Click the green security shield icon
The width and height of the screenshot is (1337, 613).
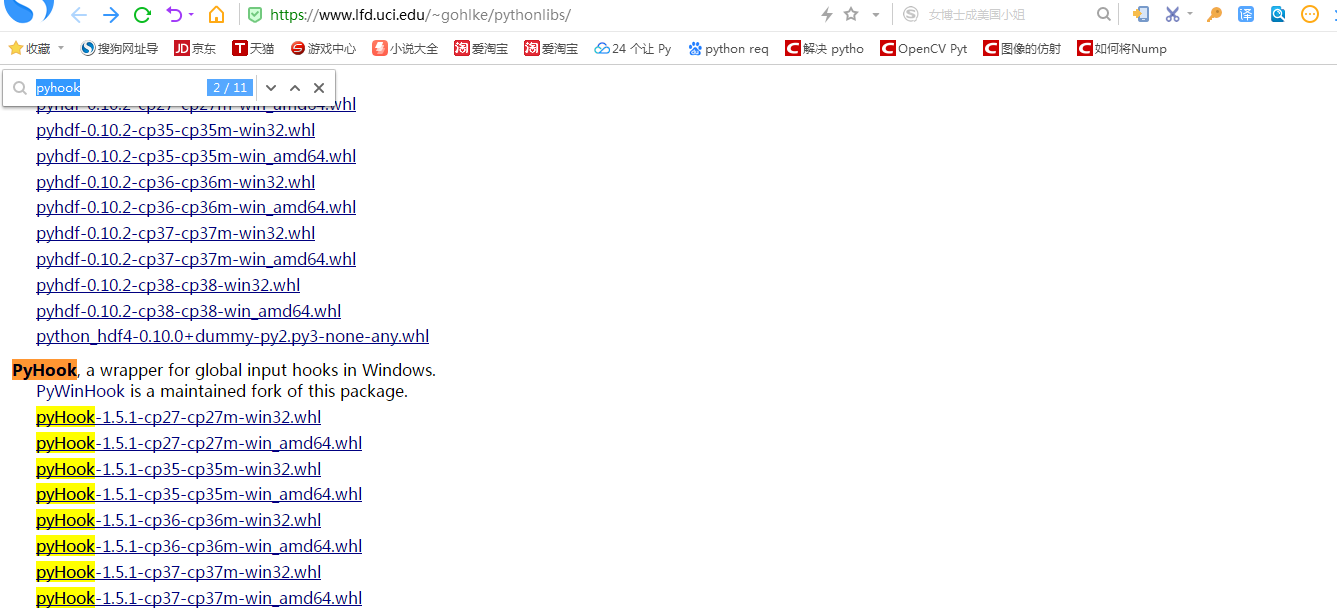pos(255,15)
